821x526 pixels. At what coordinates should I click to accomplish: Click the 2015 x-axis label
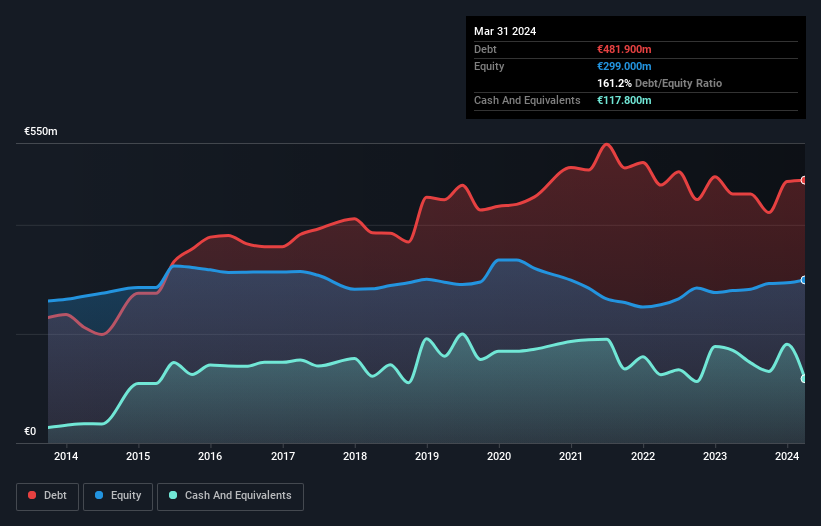138,456
